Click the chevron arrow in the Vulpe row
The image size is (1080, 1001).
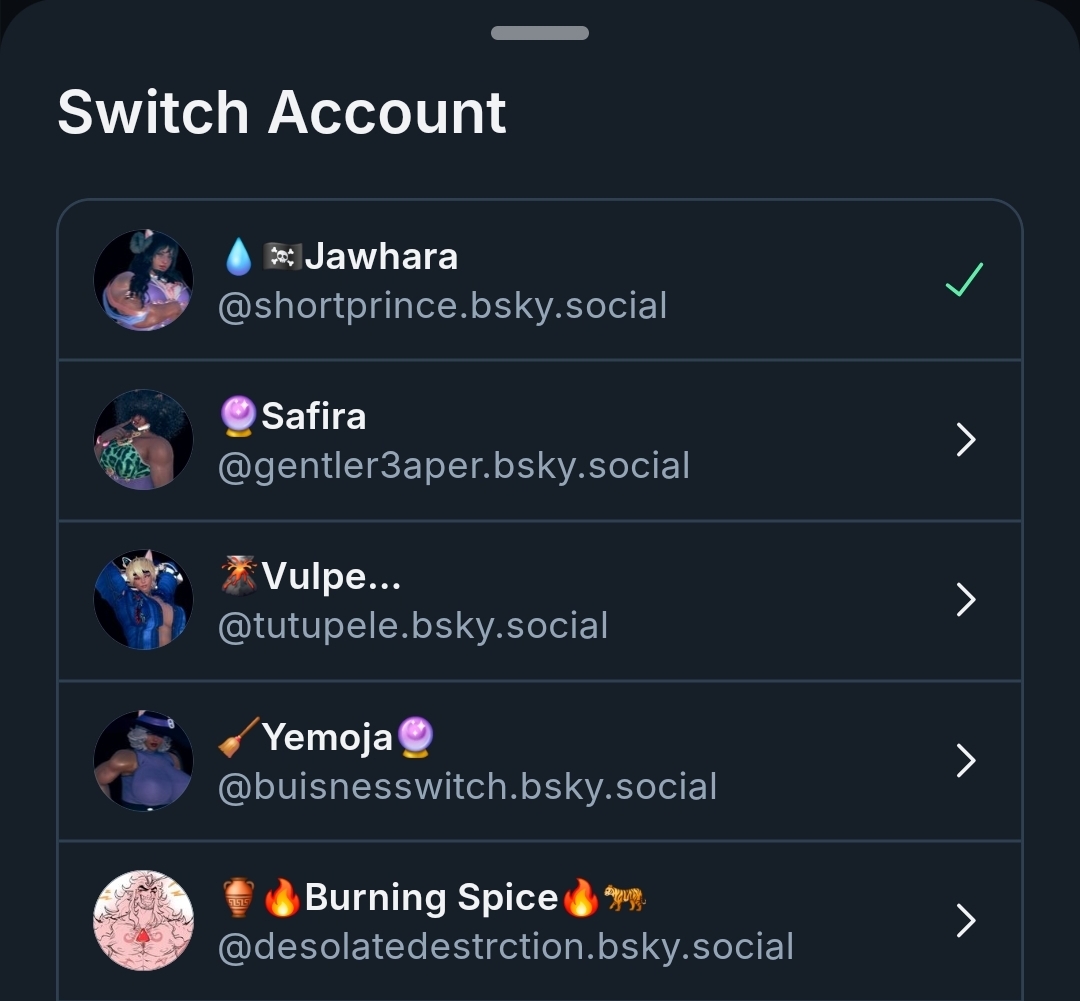(965, 600)
